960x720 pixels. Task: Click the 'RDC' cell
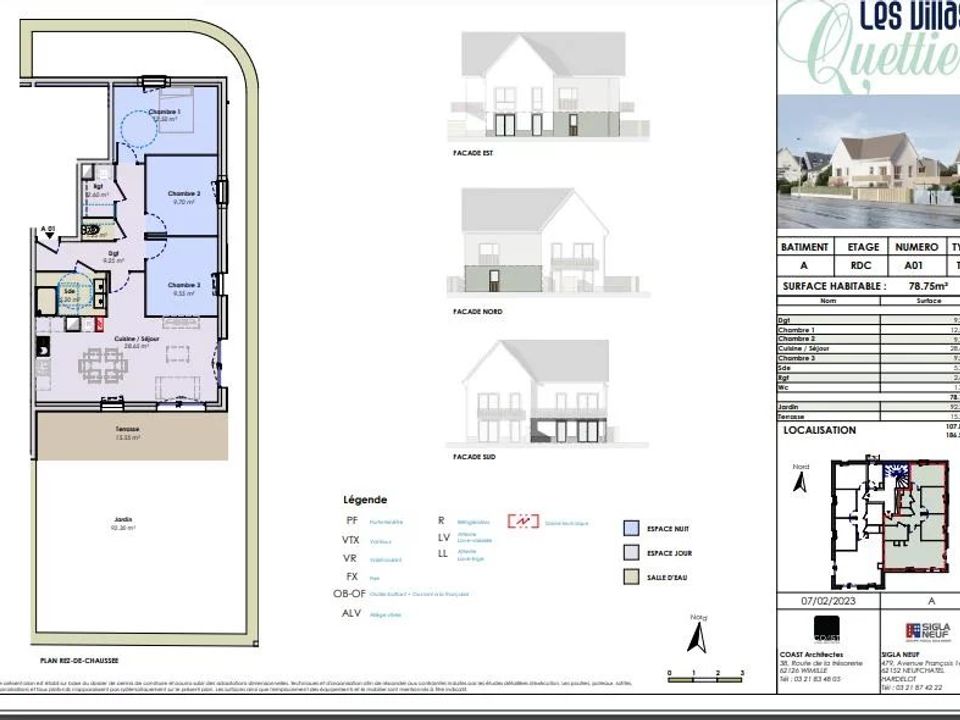coord(863,265)
